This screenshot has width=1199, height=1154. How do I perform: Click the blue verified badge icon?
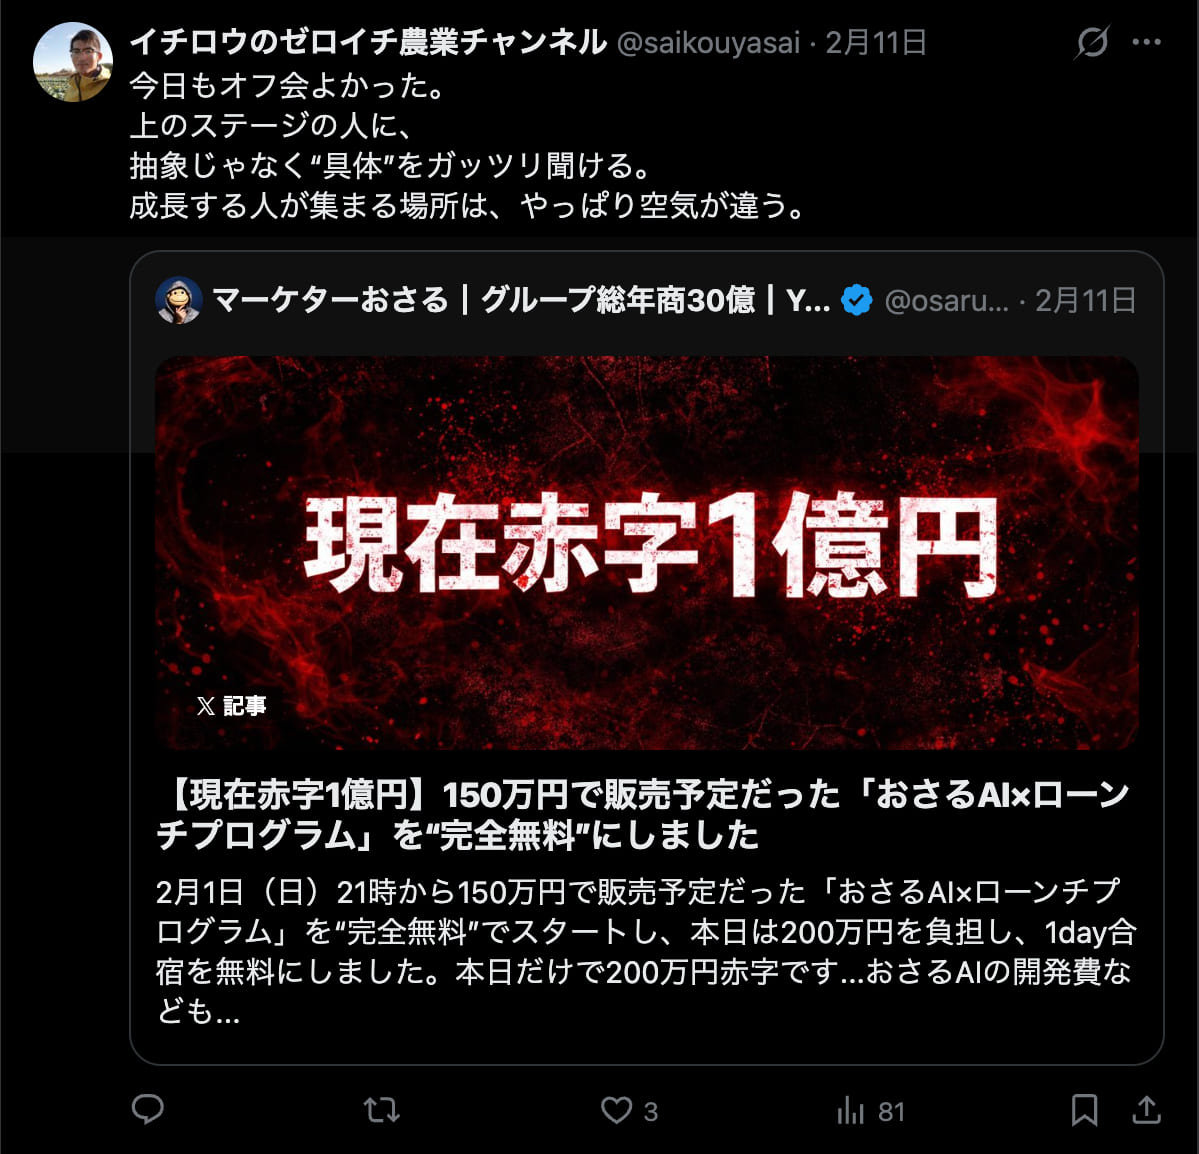pyautogui.click(x=856, y=300)
